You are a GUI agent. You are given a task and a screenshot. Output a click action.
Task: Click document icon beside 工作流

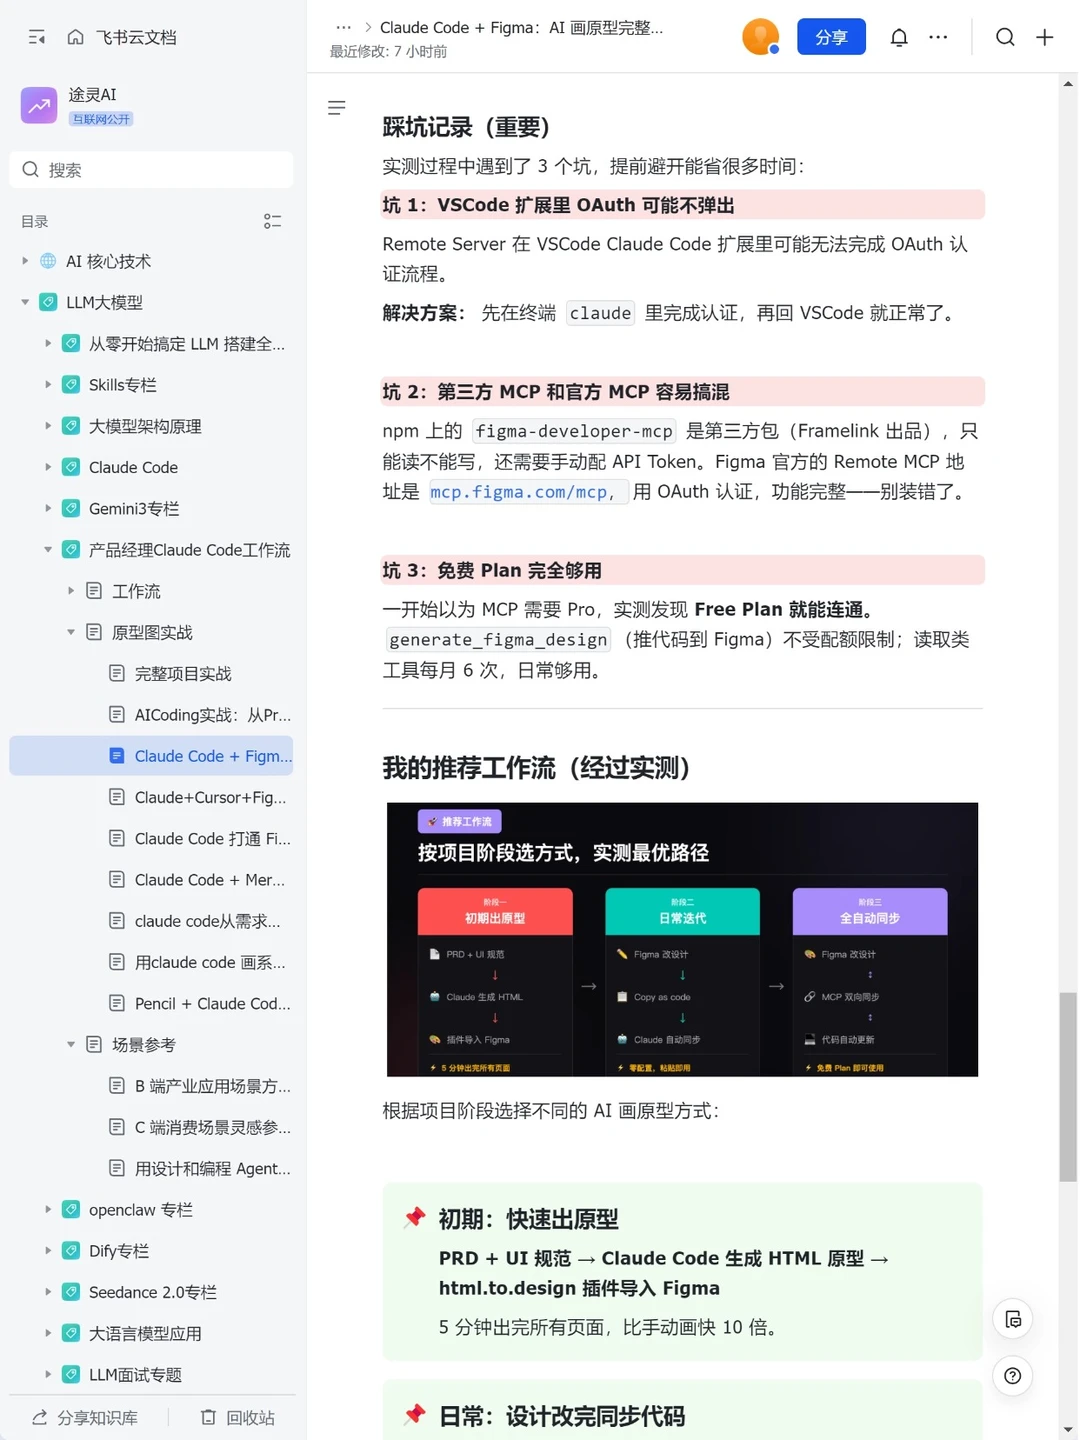pyautogui.click(x=94, y=591)
